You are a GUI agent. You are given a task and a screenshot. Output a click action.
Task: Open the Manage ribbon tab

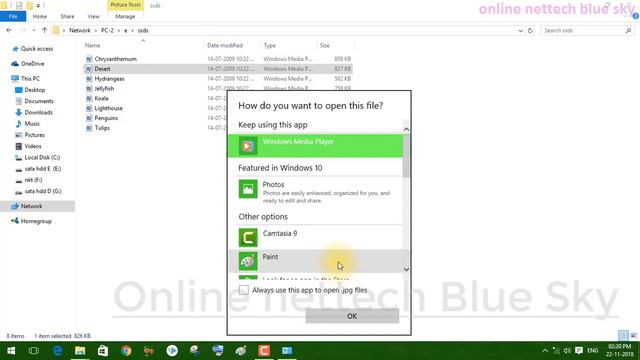[125, 16]
